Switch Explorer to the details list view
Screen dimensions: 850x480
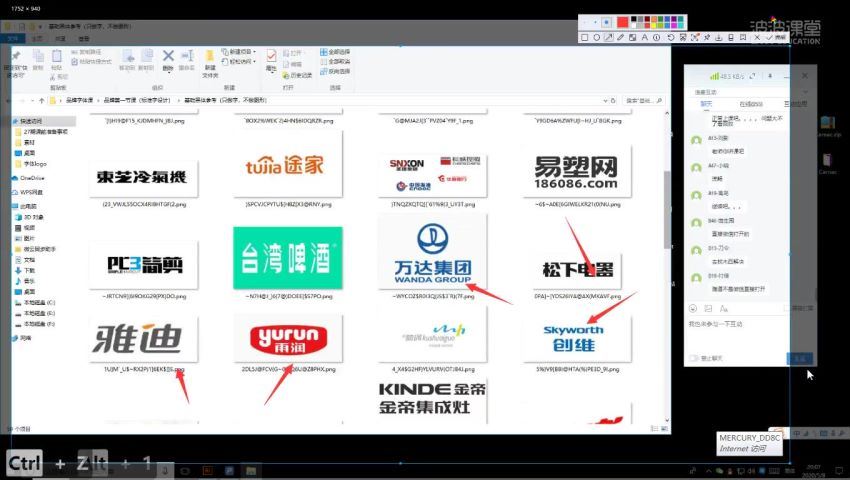point(654,428)
